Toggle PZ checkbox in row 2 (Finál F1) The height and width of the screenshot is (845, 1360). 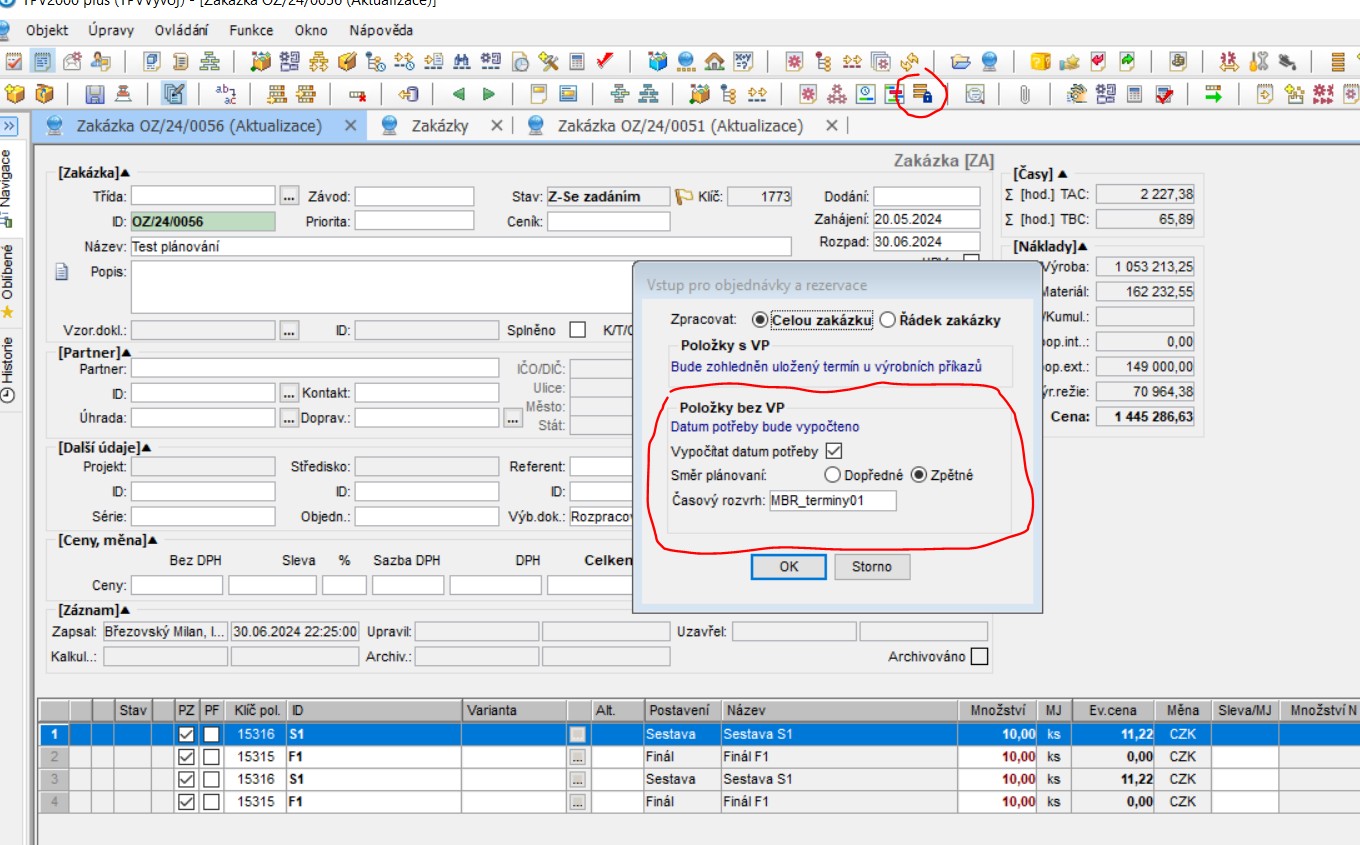coord(186,757)
